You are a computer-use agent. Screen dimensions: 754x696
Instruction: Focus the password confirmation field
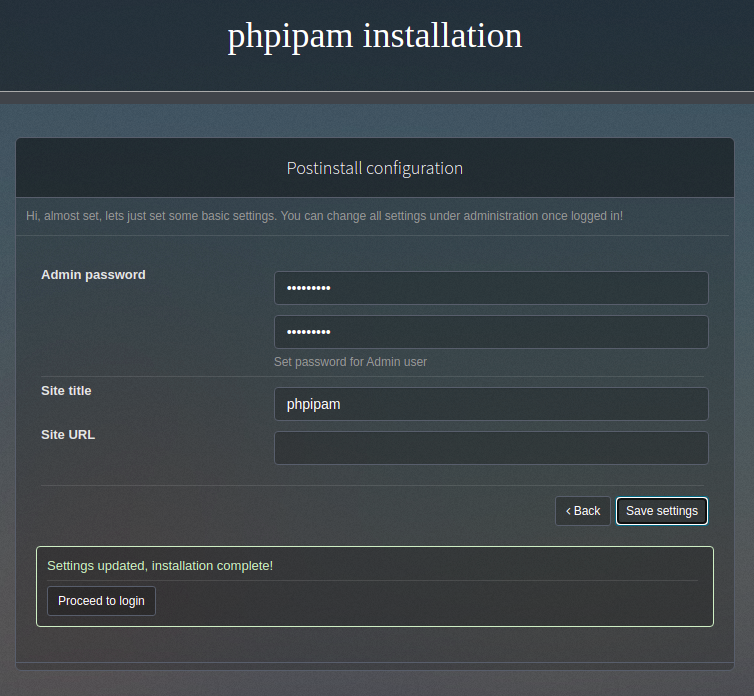491,332
